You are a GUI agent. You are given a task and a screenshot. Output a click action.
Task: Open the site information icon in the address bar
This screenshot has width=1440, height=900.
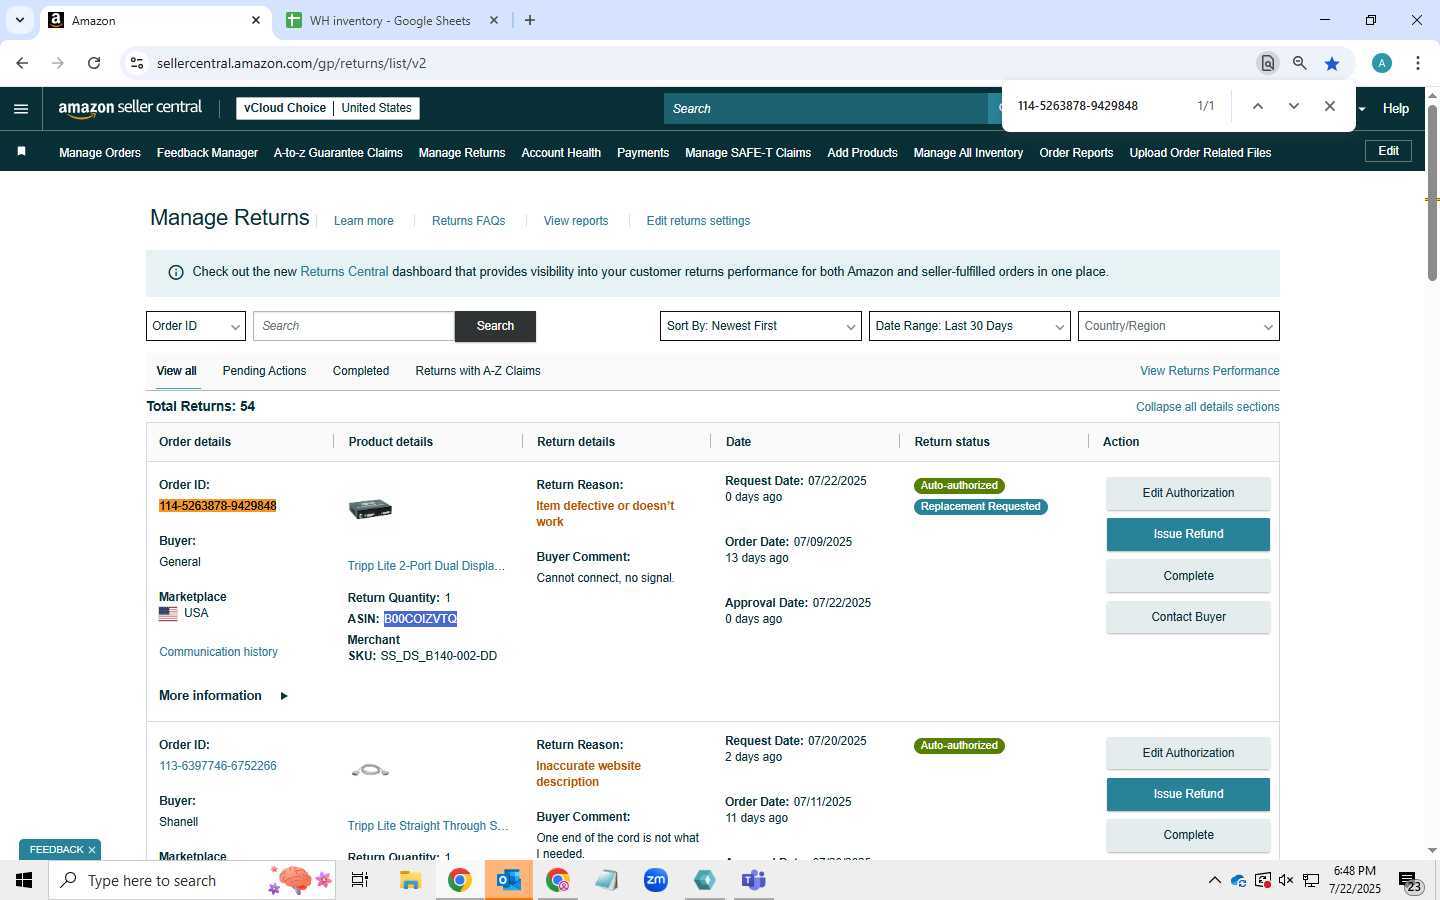(x=137, y=63)
